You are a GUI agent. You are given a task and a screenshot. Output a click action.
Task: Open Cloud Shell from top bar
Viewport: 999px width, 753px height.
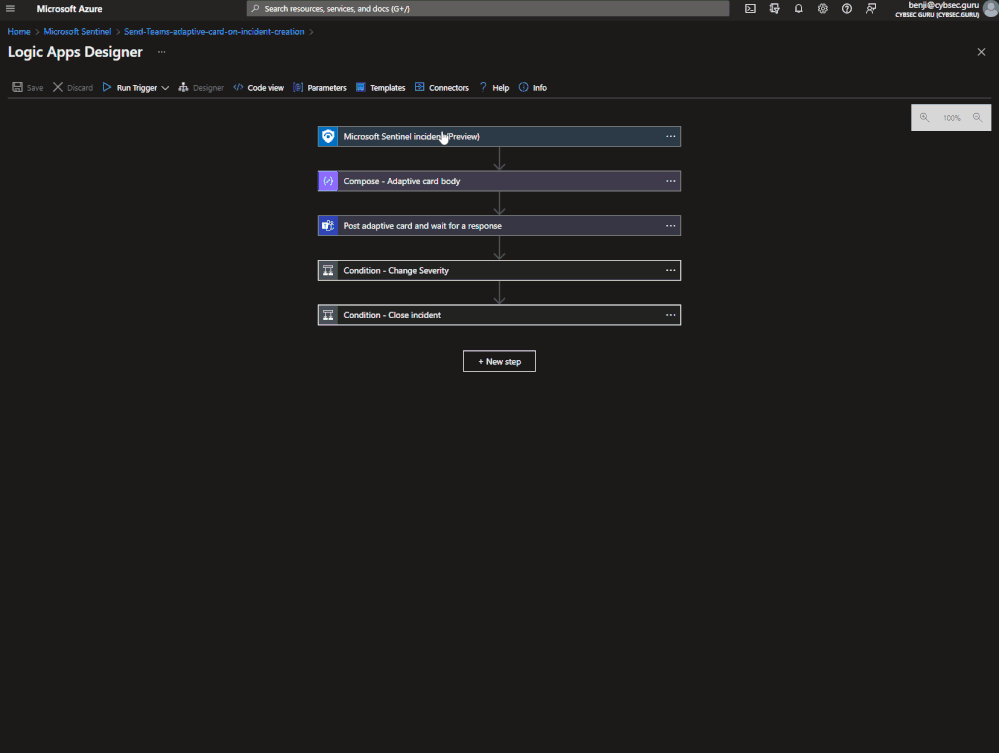[x=750, y=9]
